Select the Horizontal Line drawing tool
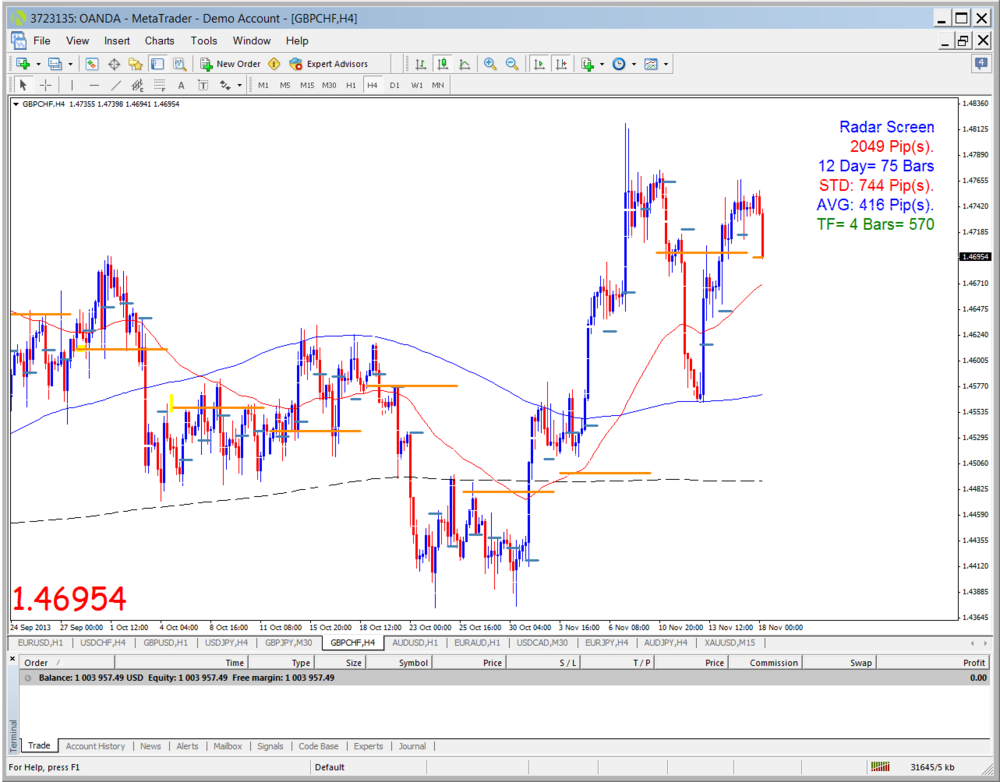1000x782 pixels. tap(94, 85)
